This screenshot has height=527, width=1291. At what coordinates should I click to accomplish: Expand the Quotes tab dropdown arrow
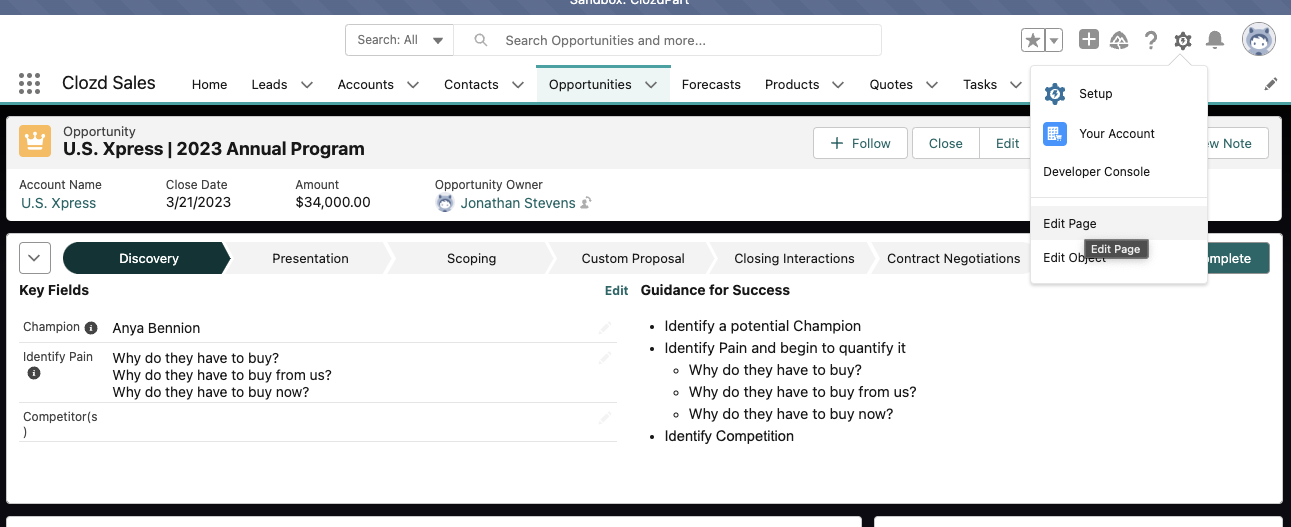click(932, 85)
